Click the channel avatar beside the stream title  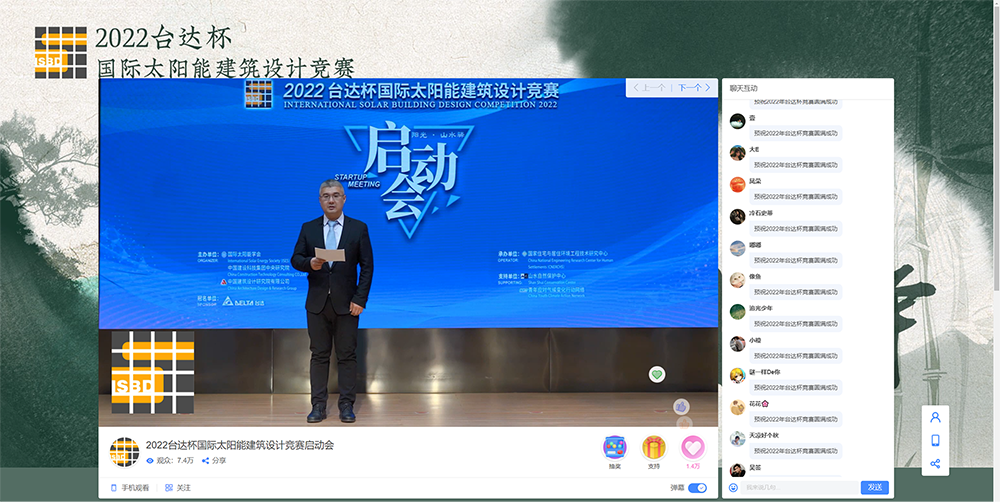pyautogui.click(x=124, y=452)
